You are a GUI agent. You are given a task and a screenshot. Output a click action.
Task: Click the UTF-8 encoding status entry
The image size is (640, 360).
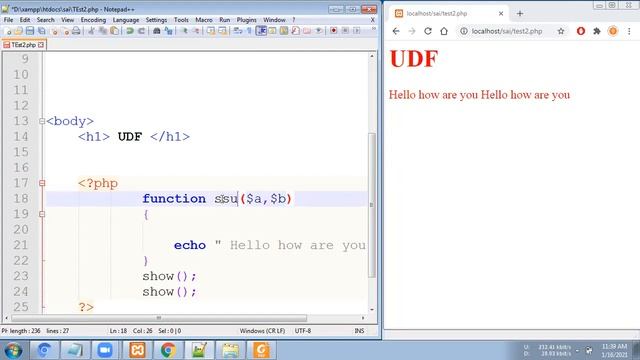303,331
